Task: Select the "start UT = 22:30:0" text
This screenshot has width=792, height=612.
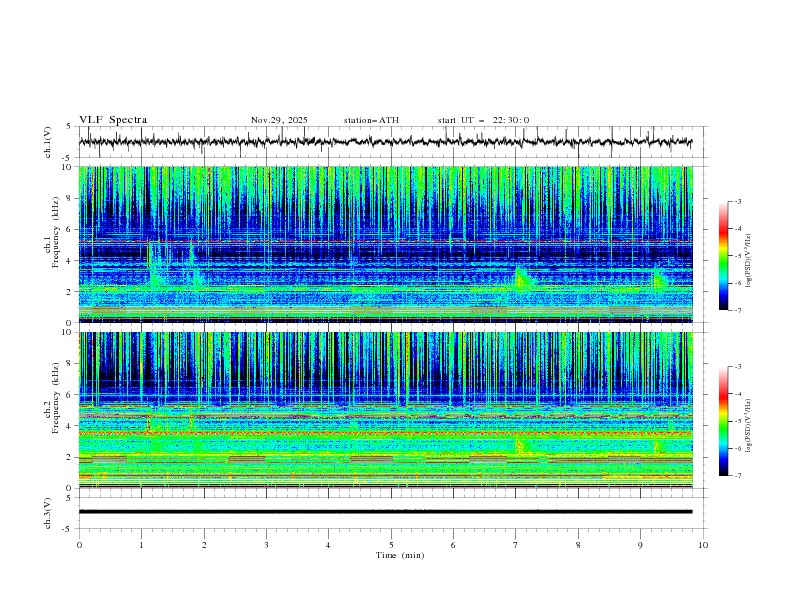Action: [x=483, y=120]
